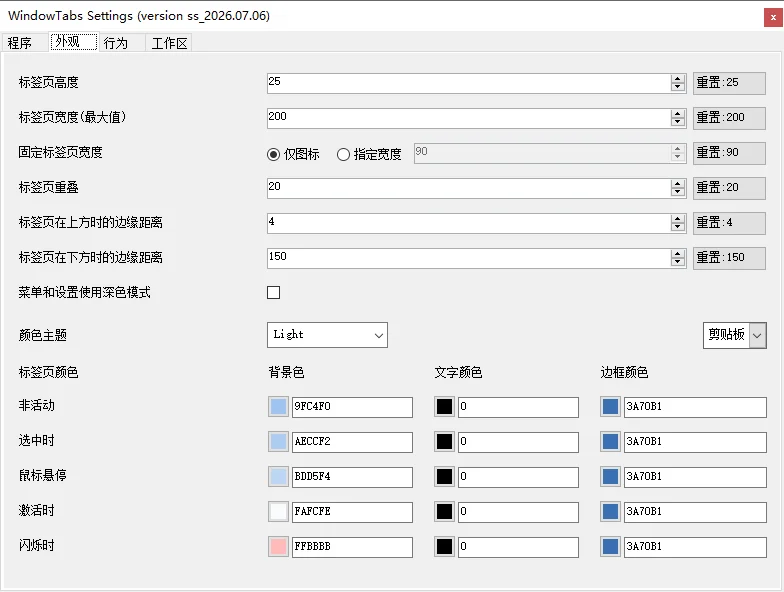The image size is (784, 592).
Task: Select the 仅图标 radio option
Action: (x=294, y=154)
